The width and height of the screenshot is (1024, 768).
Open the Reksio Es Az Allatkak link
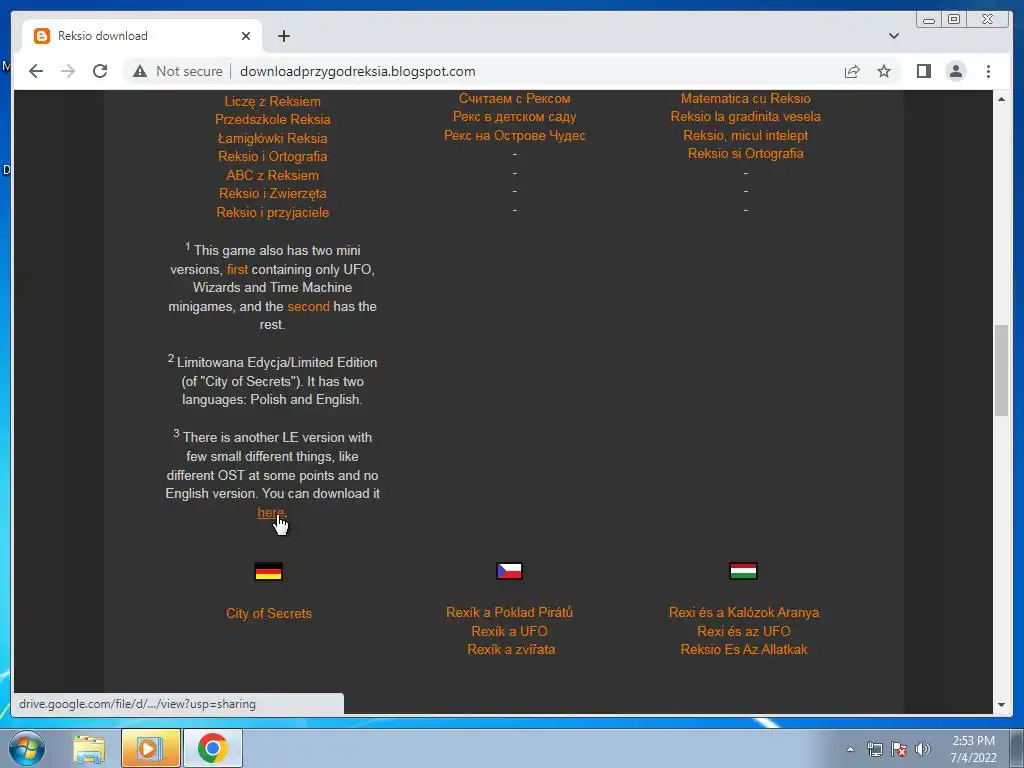click(744, 650)
